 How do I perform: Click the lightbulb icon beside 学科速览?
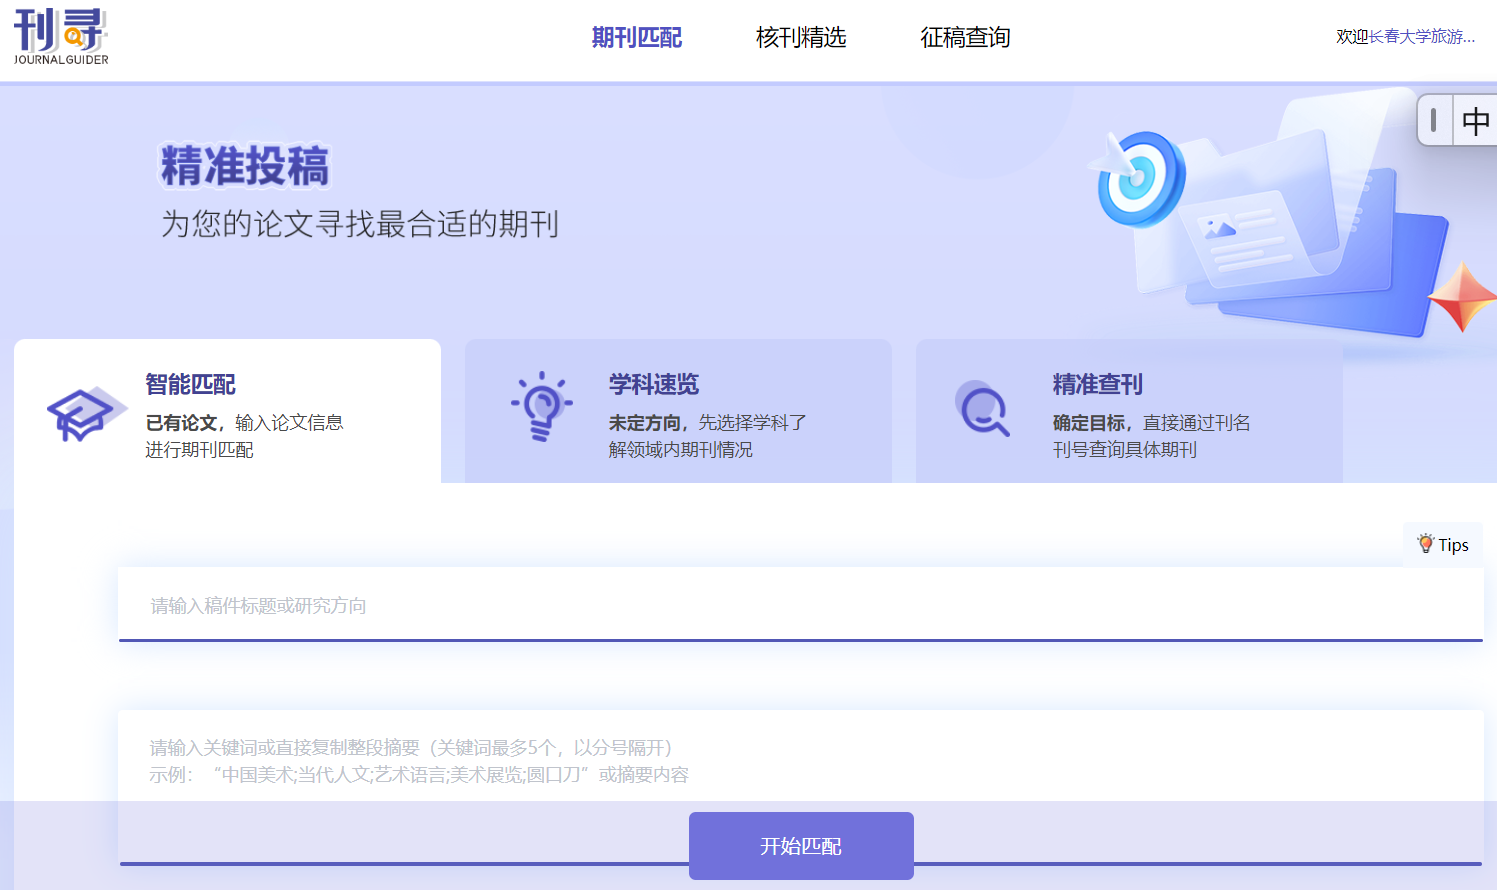coord(541,407)
